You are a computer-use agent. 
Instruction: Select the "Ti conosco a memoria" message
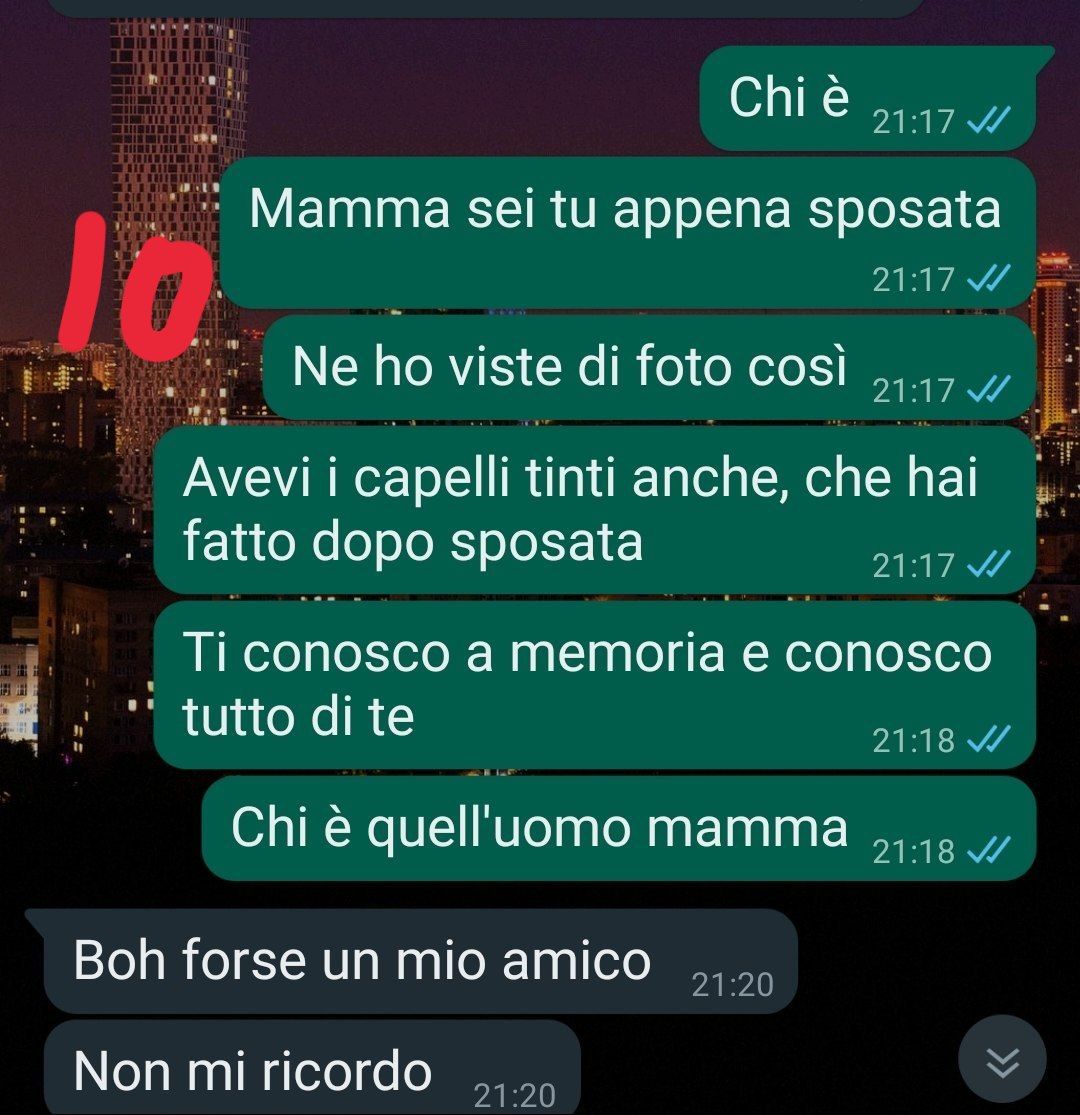(x=594, y=685)
